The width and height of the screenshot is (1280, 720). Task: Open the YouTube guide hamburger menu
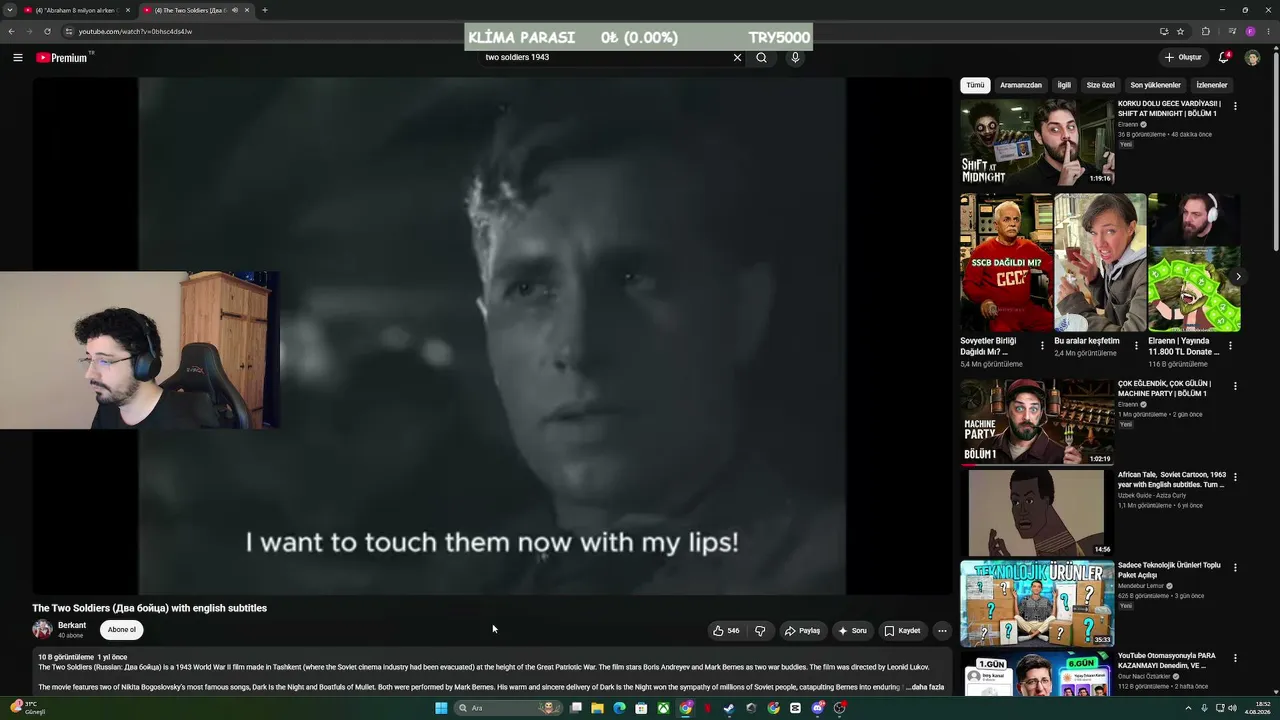coord(18,58)
